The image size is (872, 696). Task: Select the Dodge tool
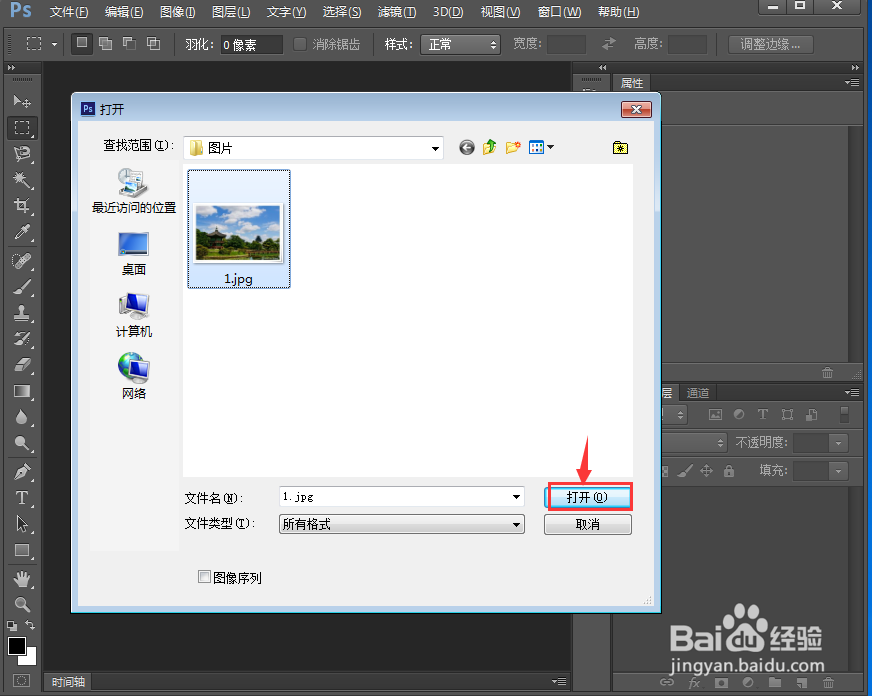tap(22, 443)
